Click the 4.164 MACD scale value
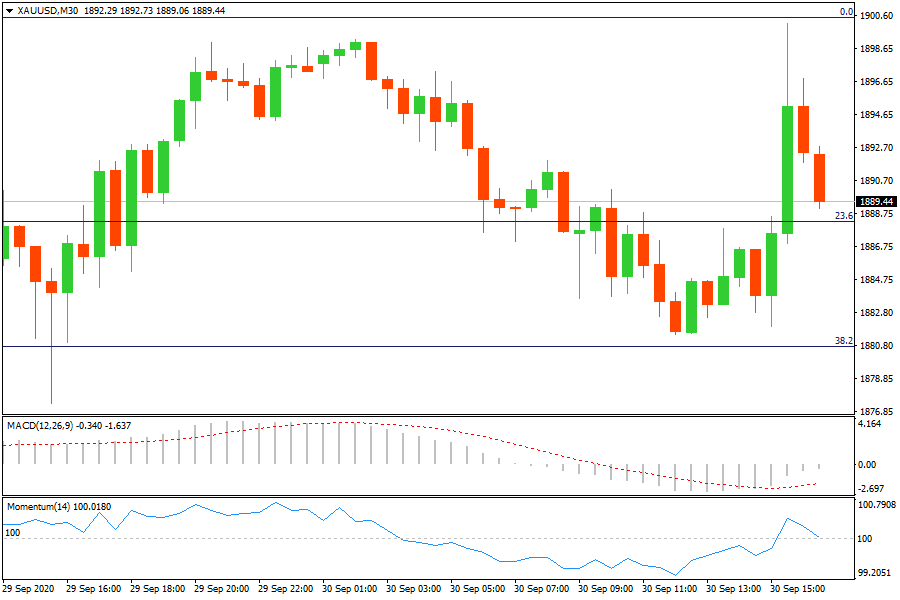Screen dimensions: 900x600 [872, 425]
